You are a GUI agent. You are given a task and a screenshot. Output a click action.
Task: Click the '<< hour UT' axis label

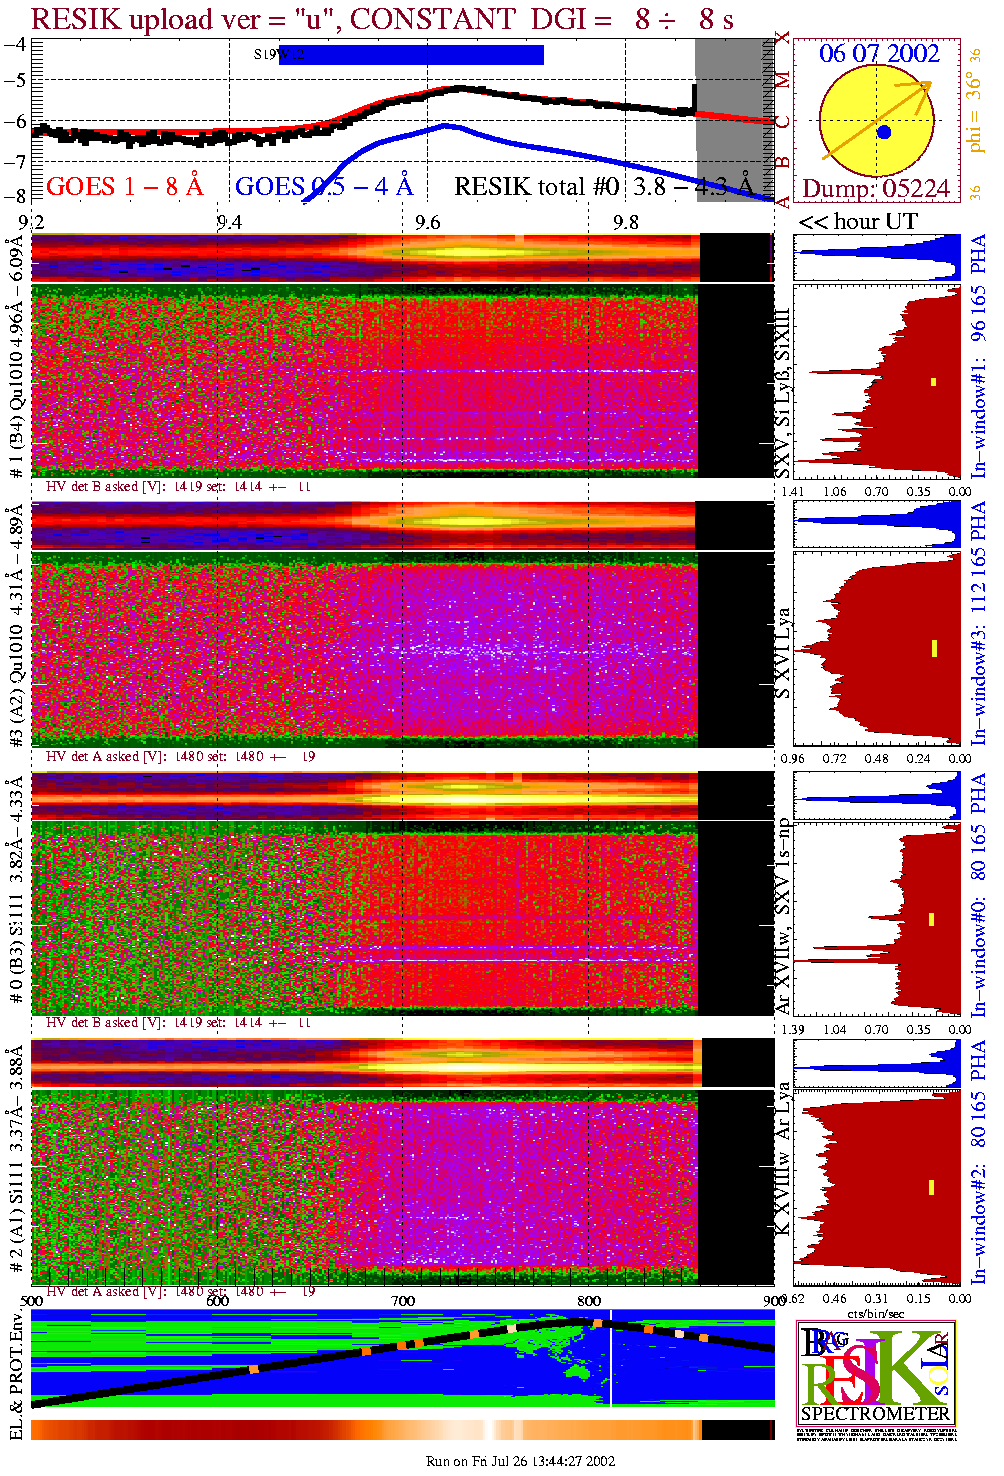[857, 222]
